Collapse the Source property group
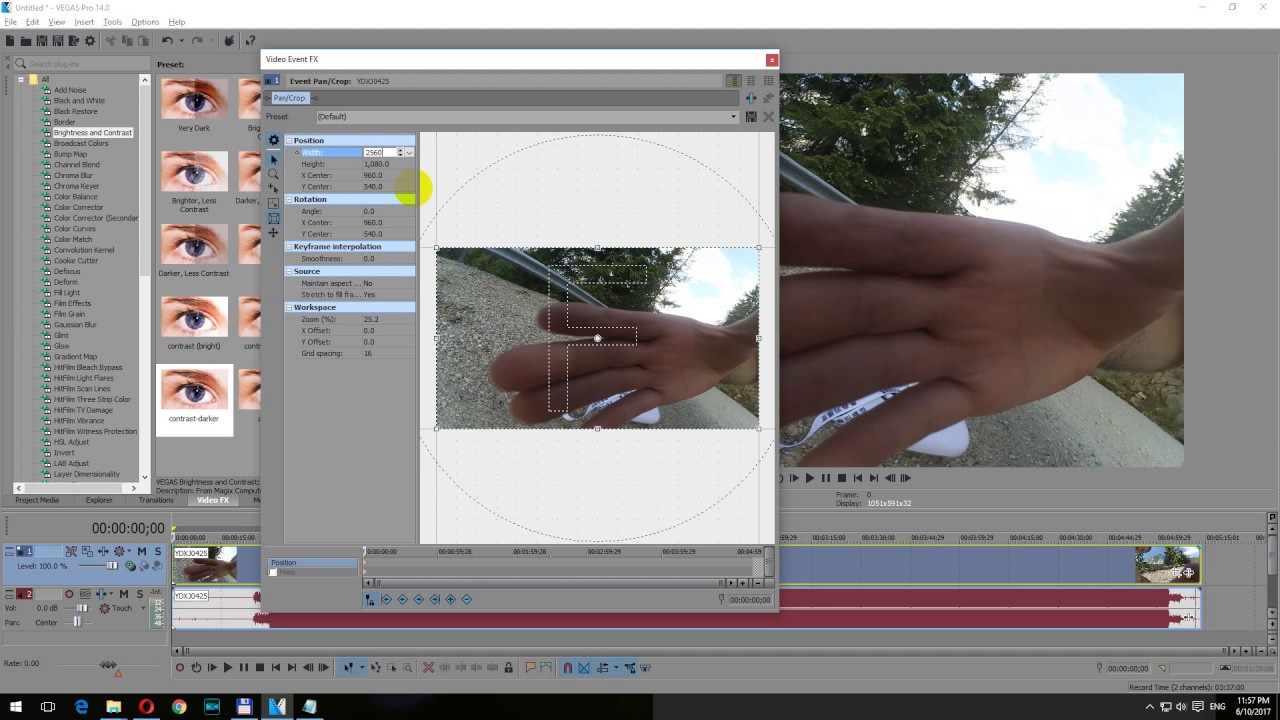 (x=289, y=271)
